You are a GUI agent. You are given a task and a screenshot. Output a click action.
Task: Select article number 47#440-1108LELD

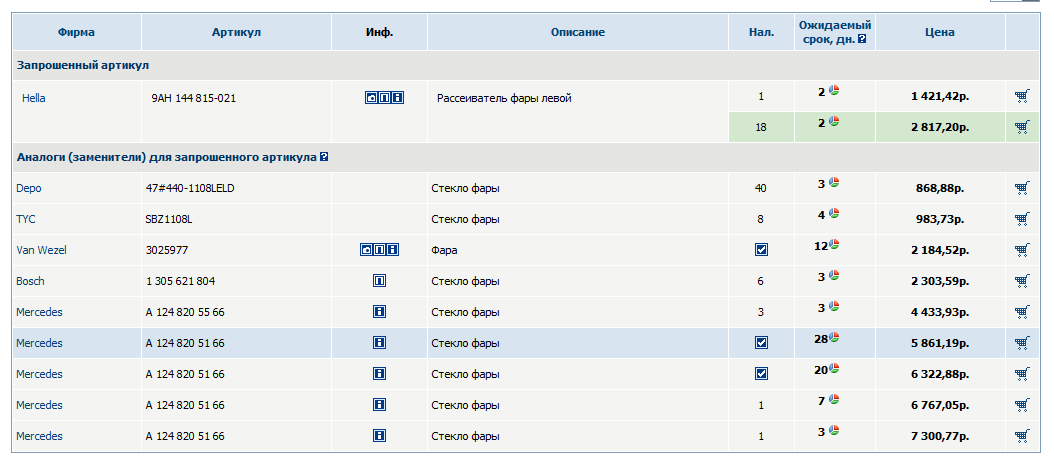click(x=189, y=188)
